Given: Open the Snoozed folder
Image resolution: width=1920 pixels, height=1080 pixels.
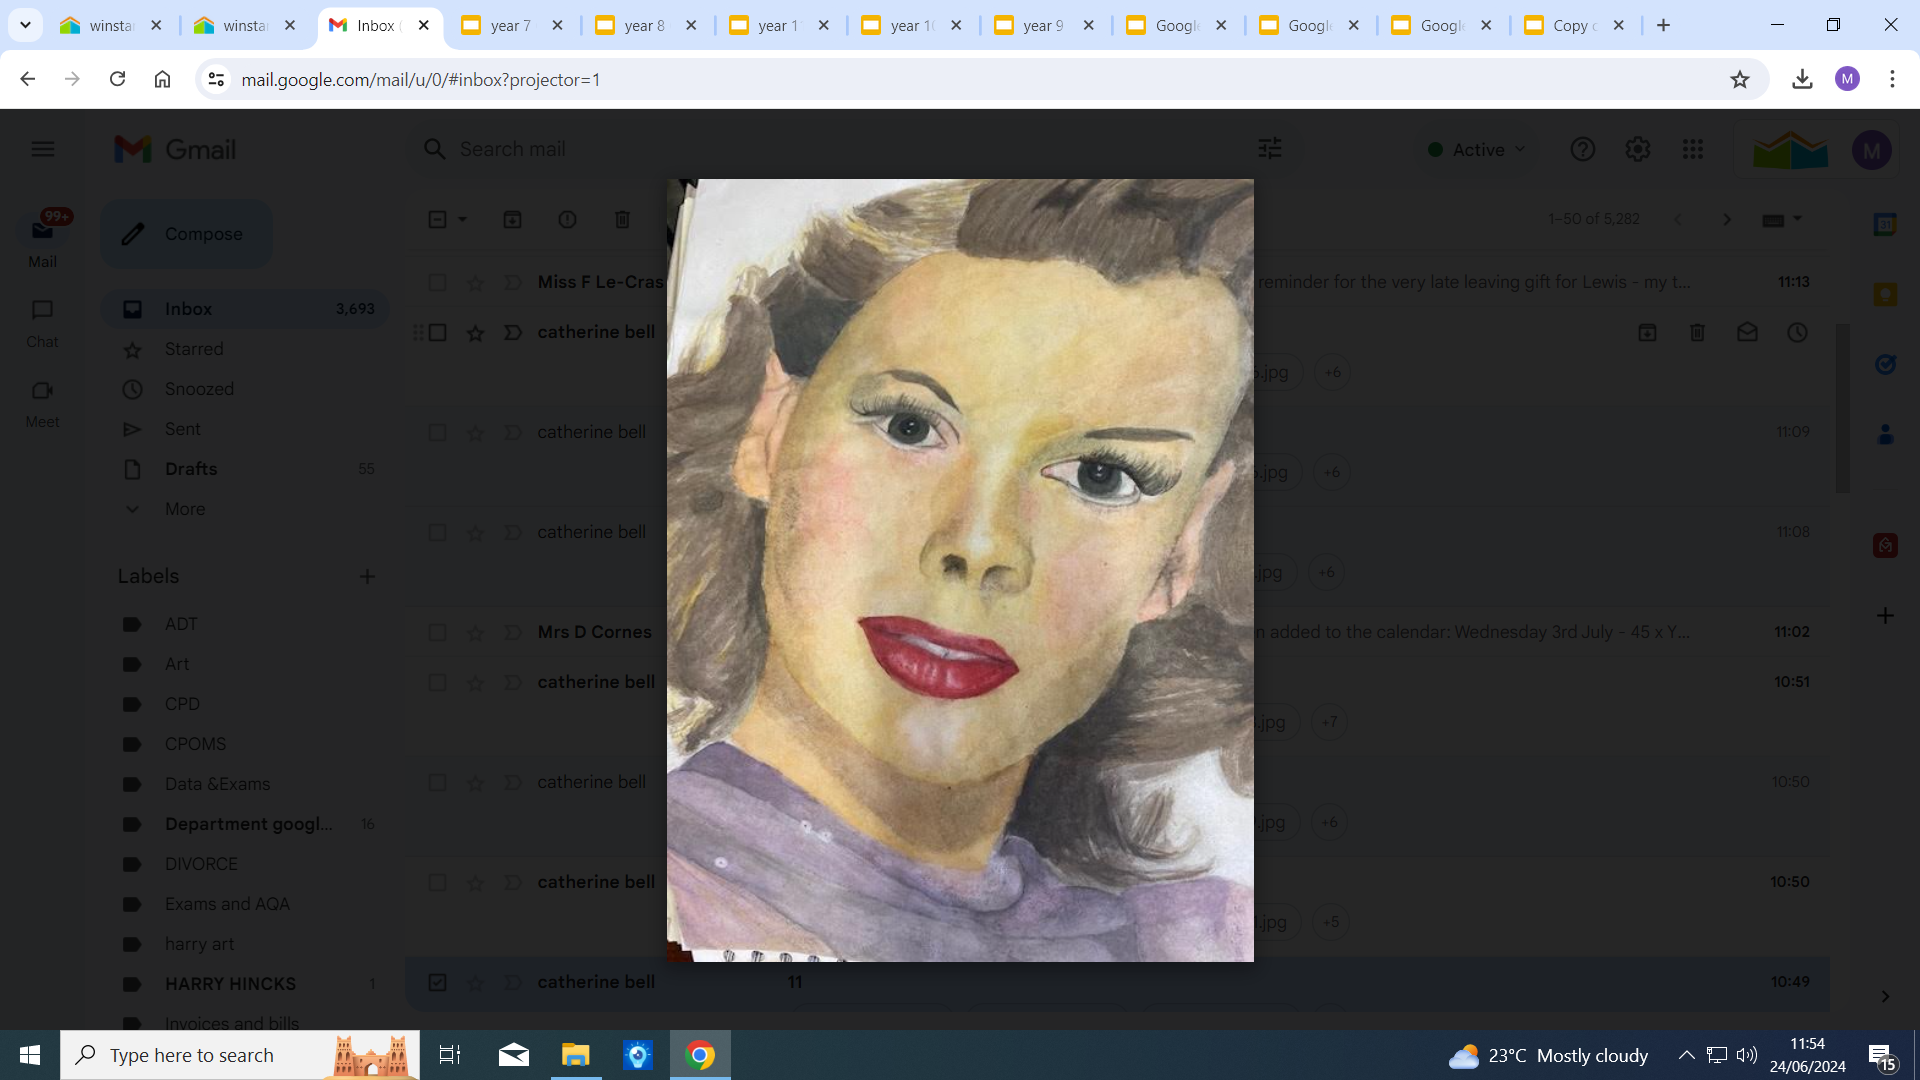Looking at the screenshot, I should [x=245, y=389].
